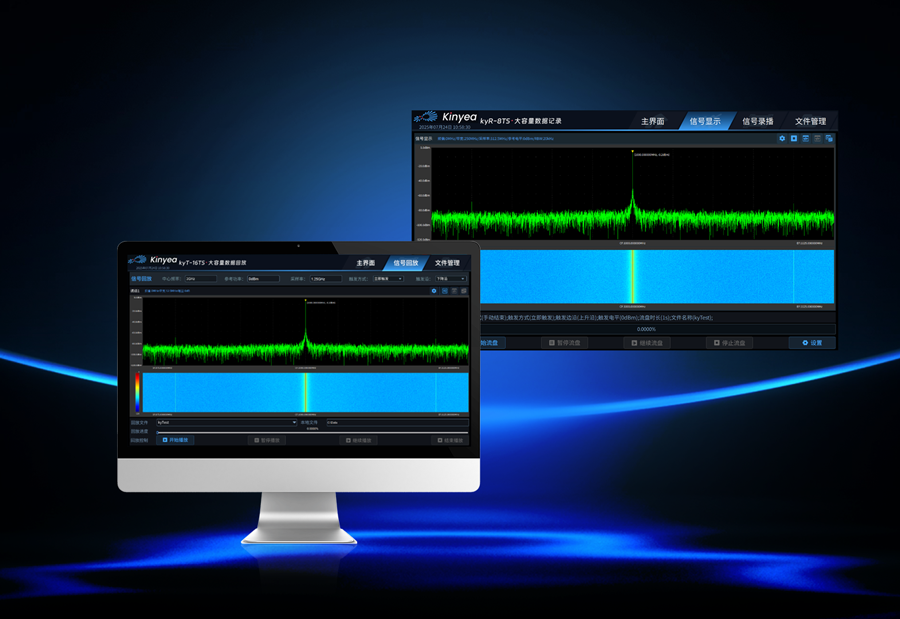This screenshot has width=900, height=619.
Task: Click the blue waterfall plot in kyT-16TS window
Action: [305, 392]
